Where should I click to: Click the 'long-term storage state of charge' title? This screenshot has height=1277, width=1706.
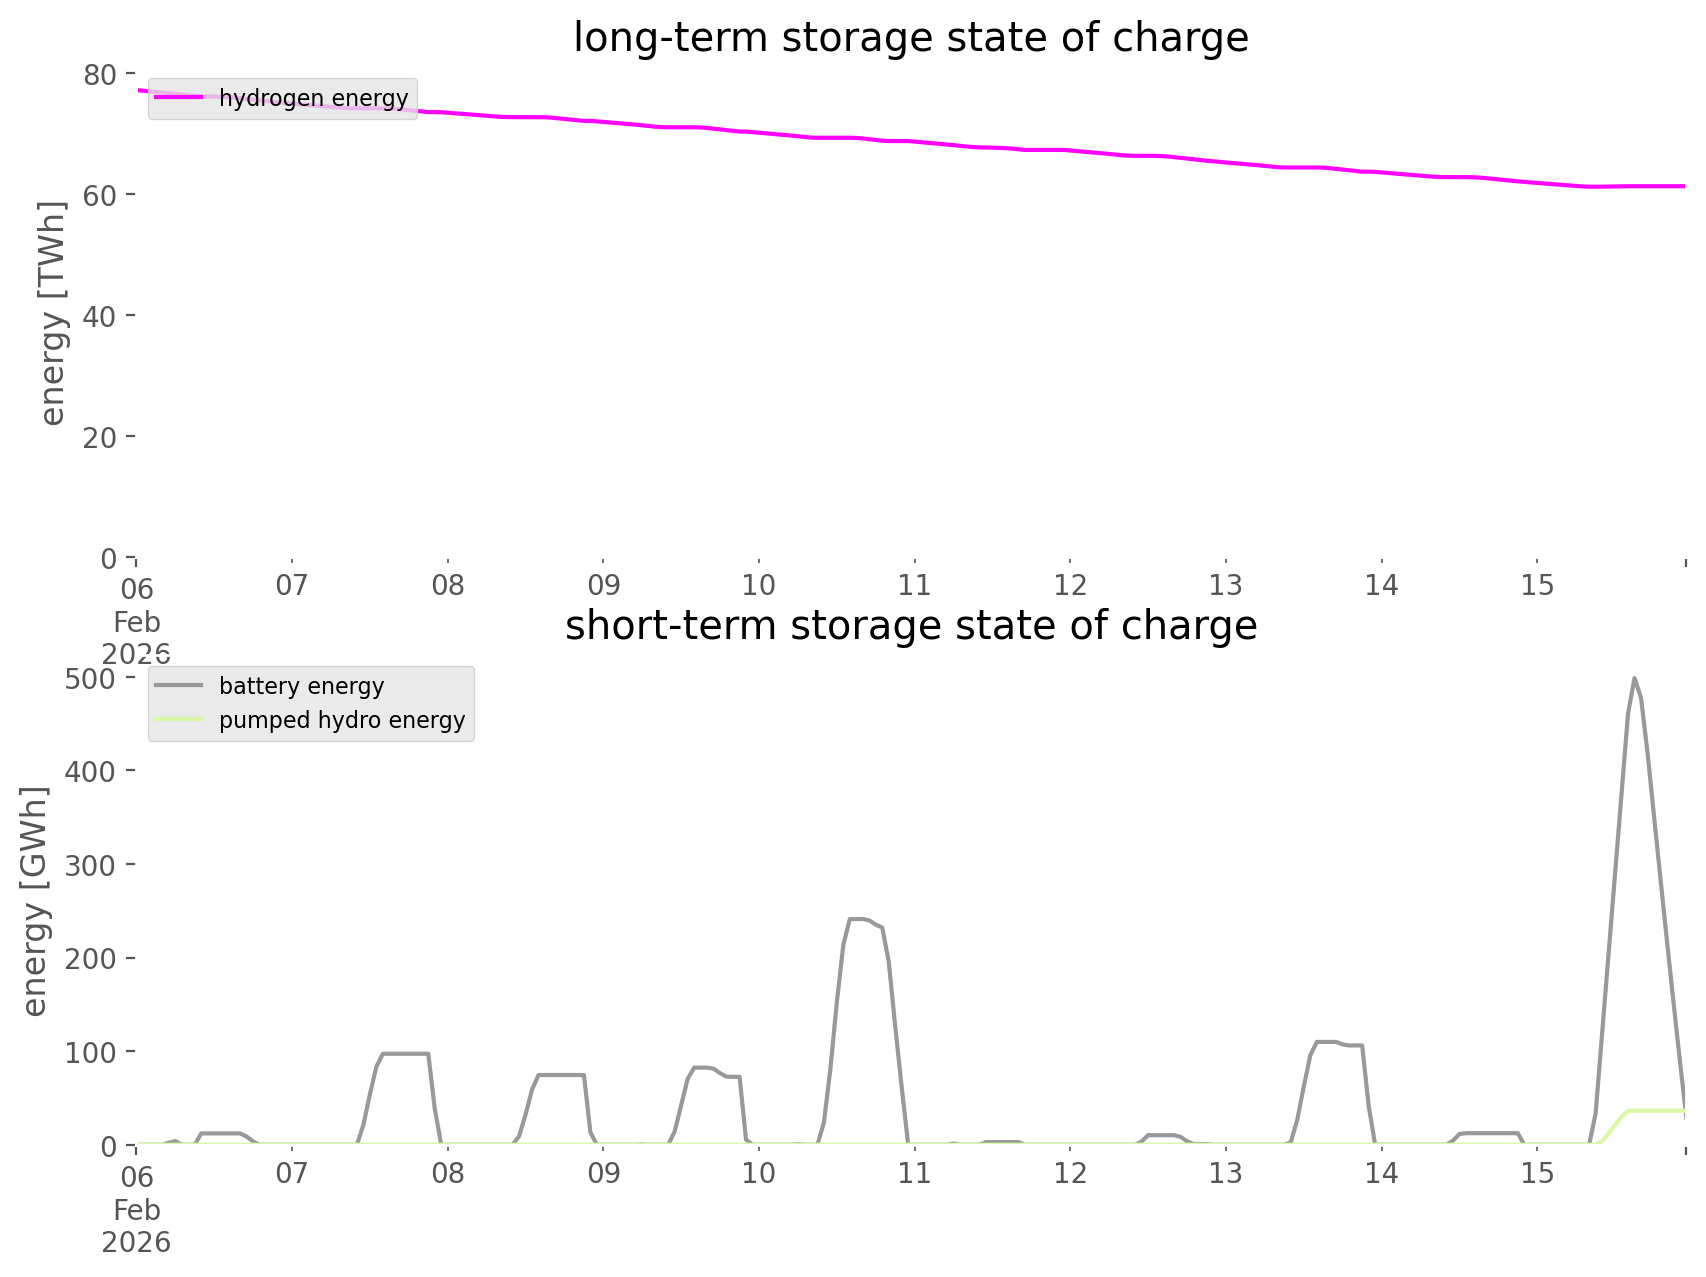(x=910, y=38)
